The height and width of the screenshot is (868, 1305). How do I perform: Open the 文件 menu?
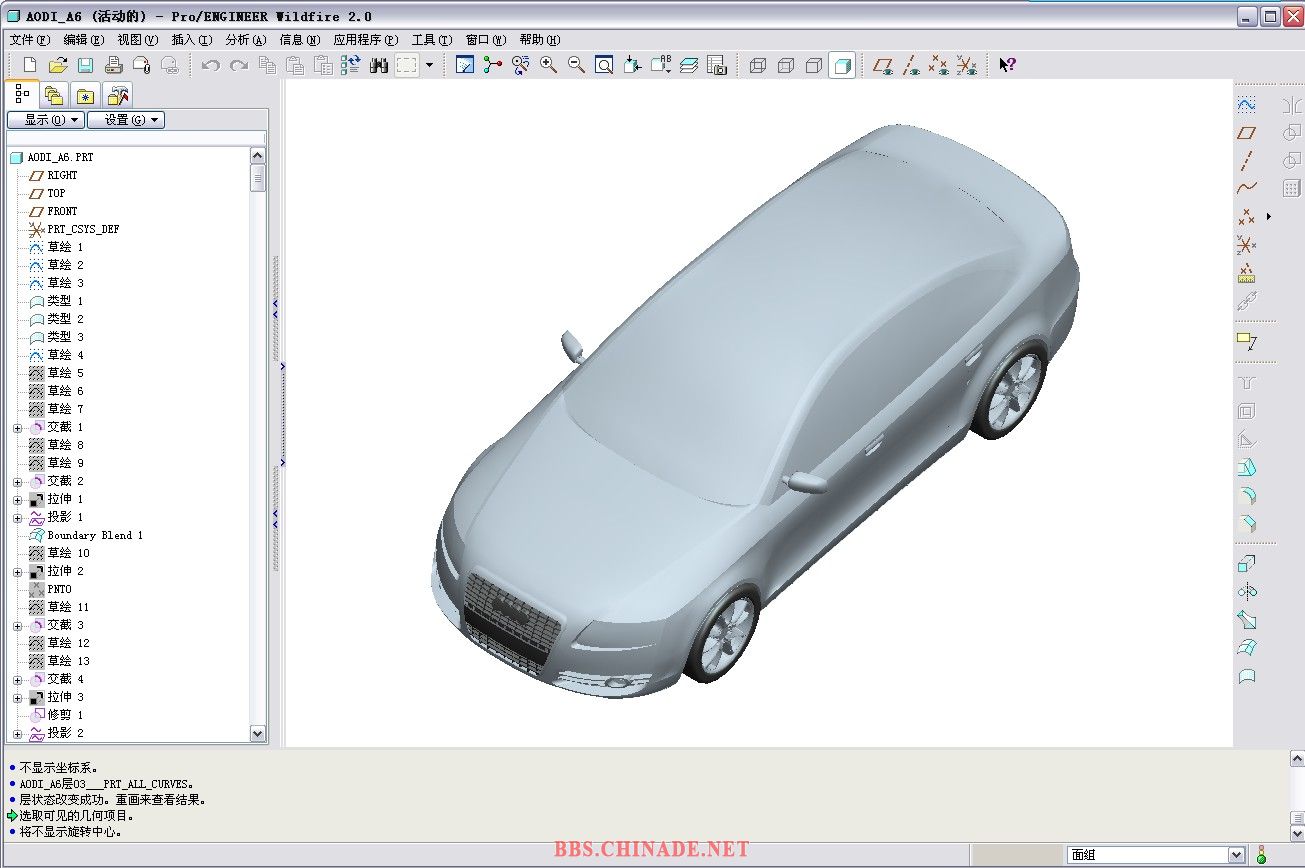tap(29, 40)
